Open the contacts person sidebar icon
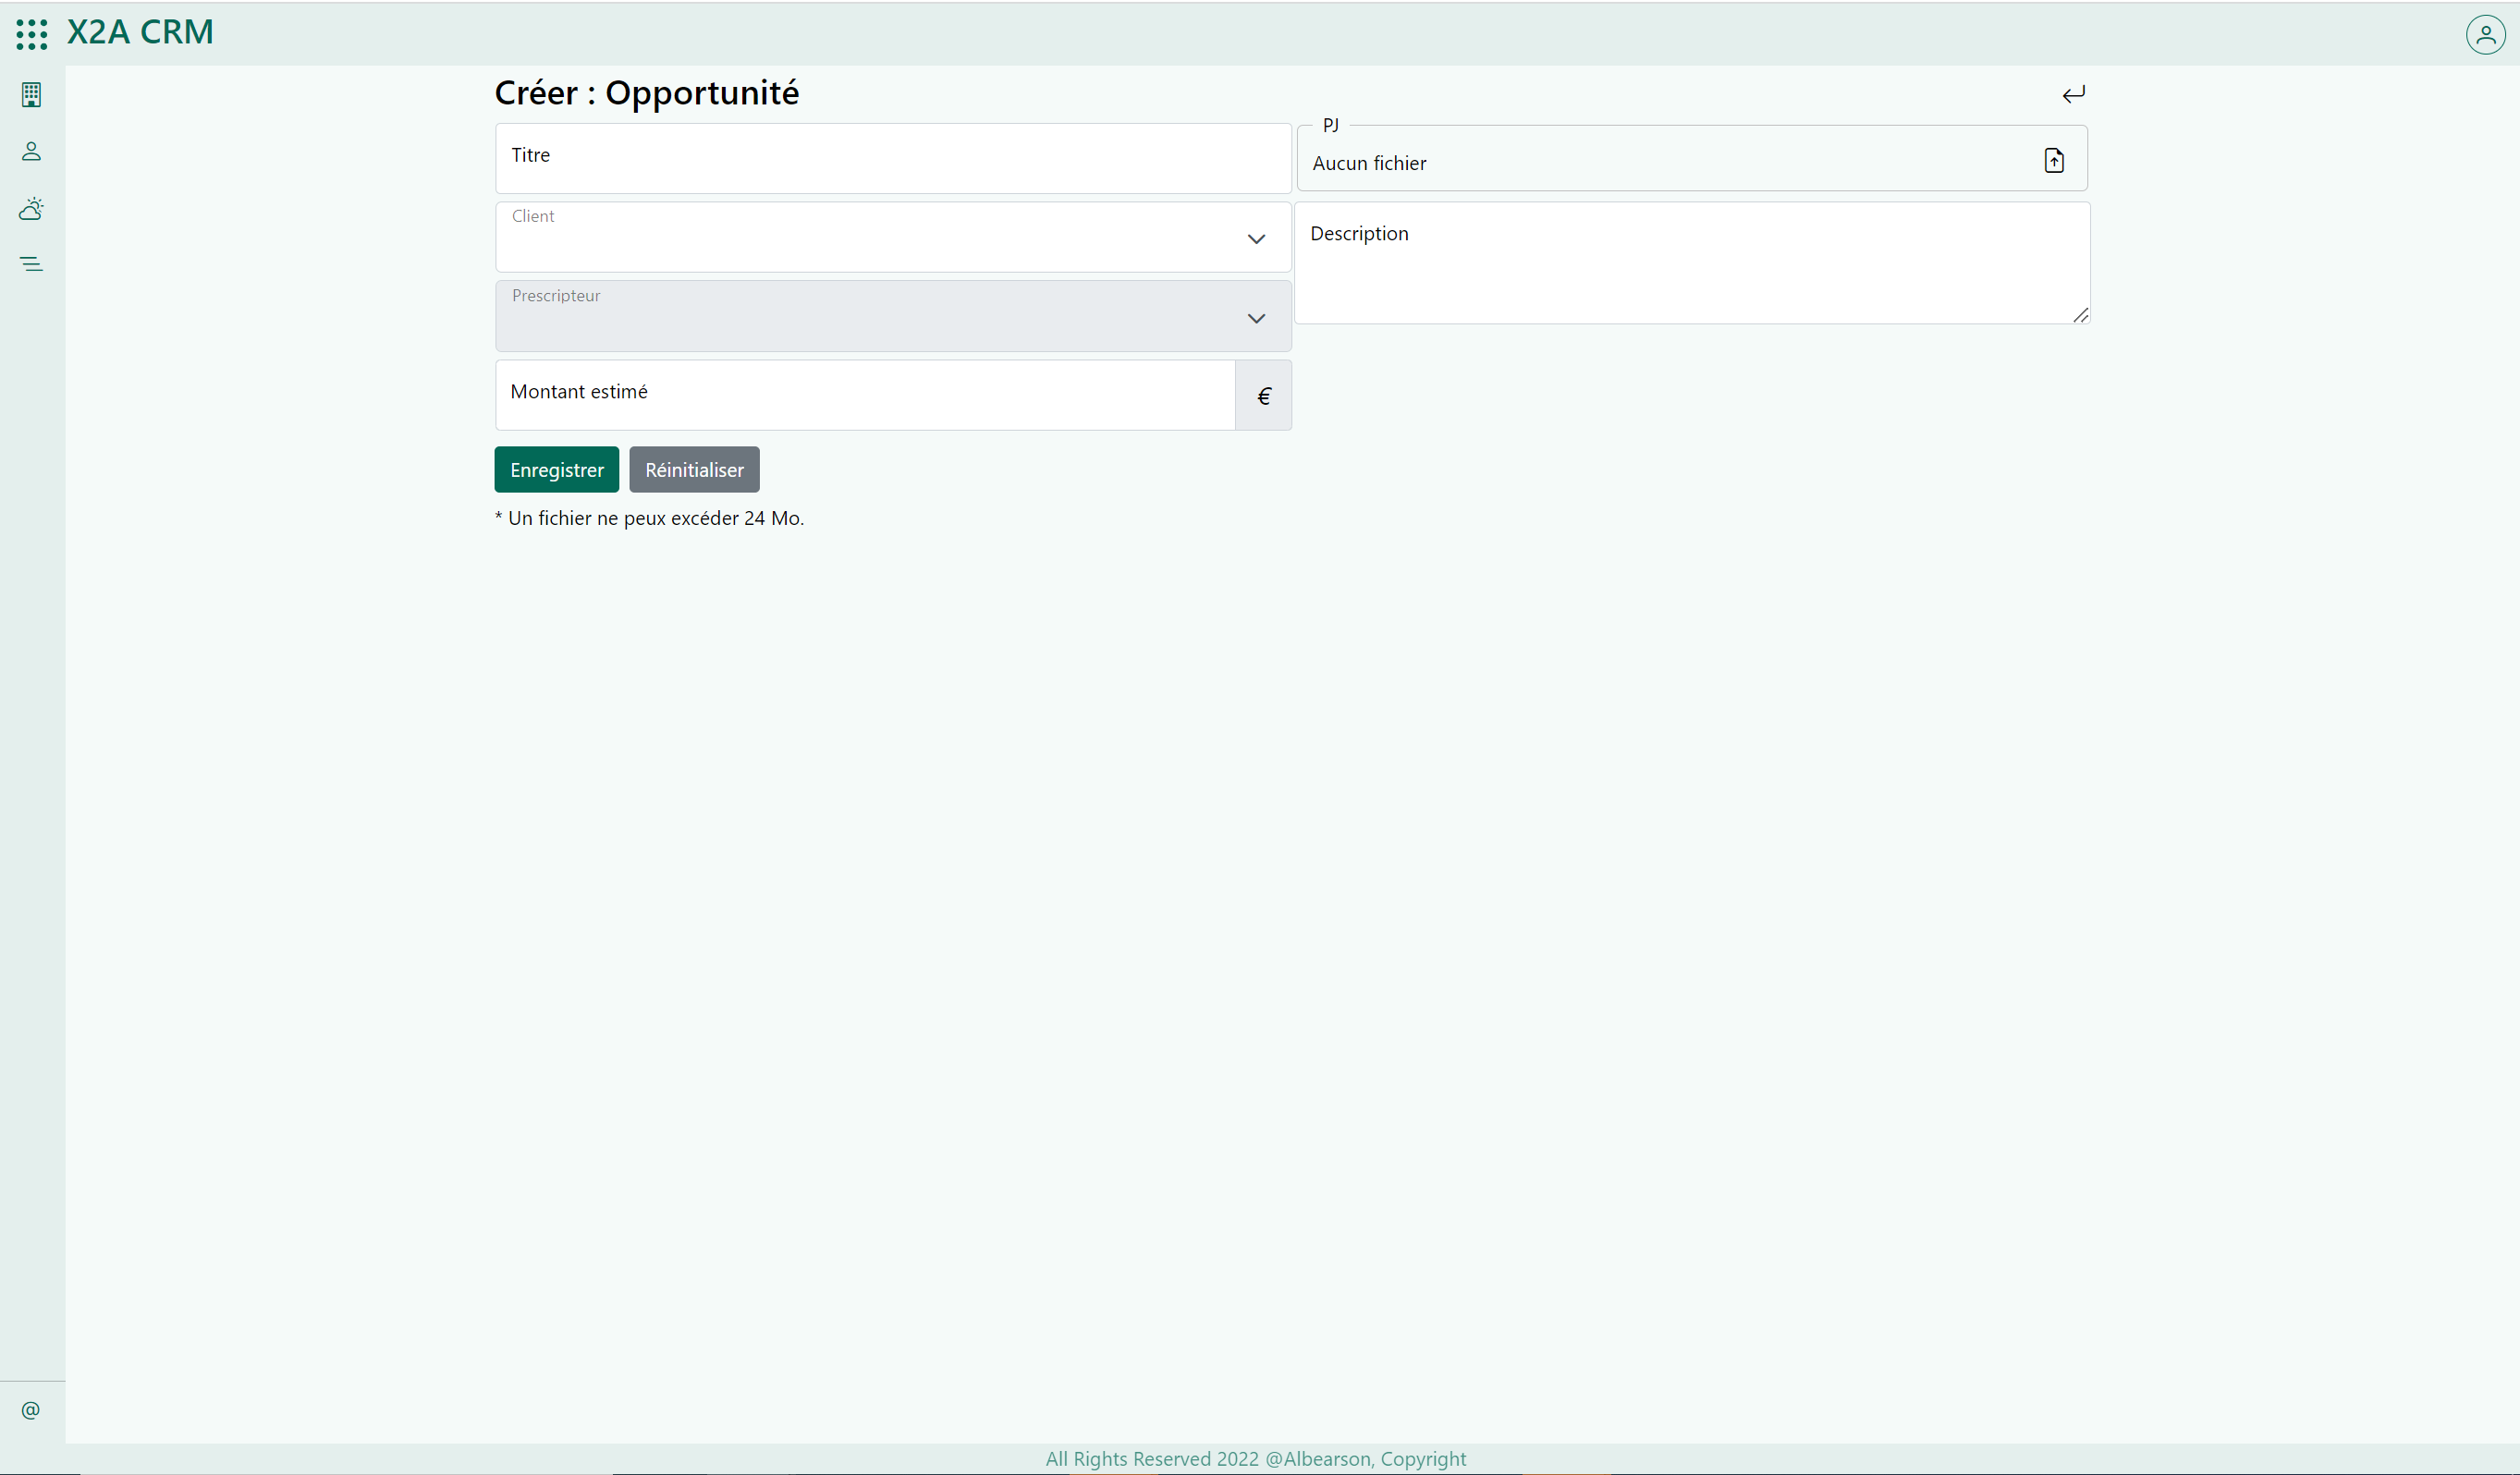Viewport: 2520px width, 1475px height. [31, 151]
